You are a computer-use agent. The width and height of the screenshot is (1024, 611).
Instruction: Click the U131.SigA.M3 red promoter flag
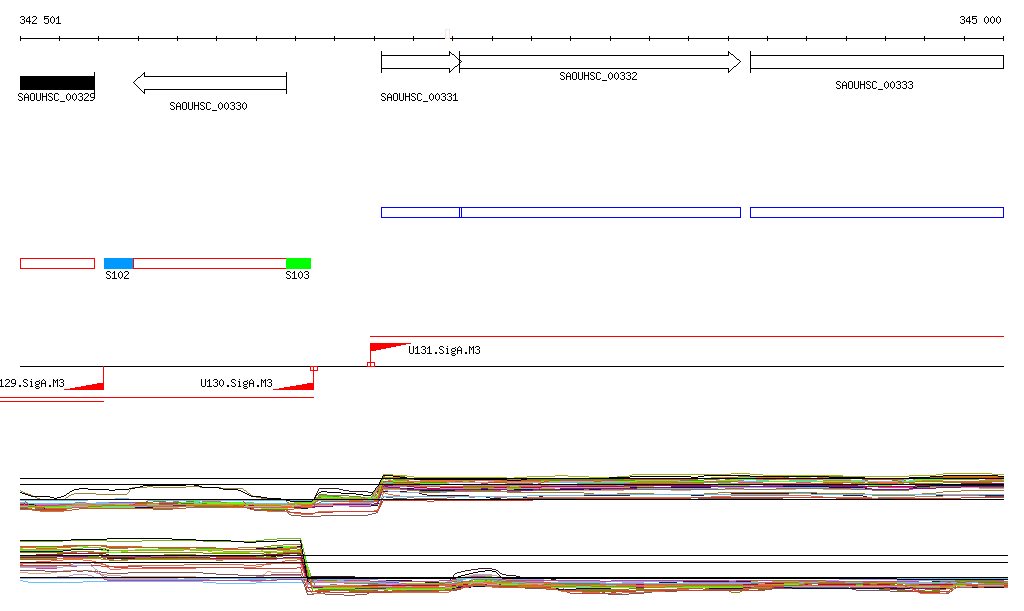[x=384, y=348]
